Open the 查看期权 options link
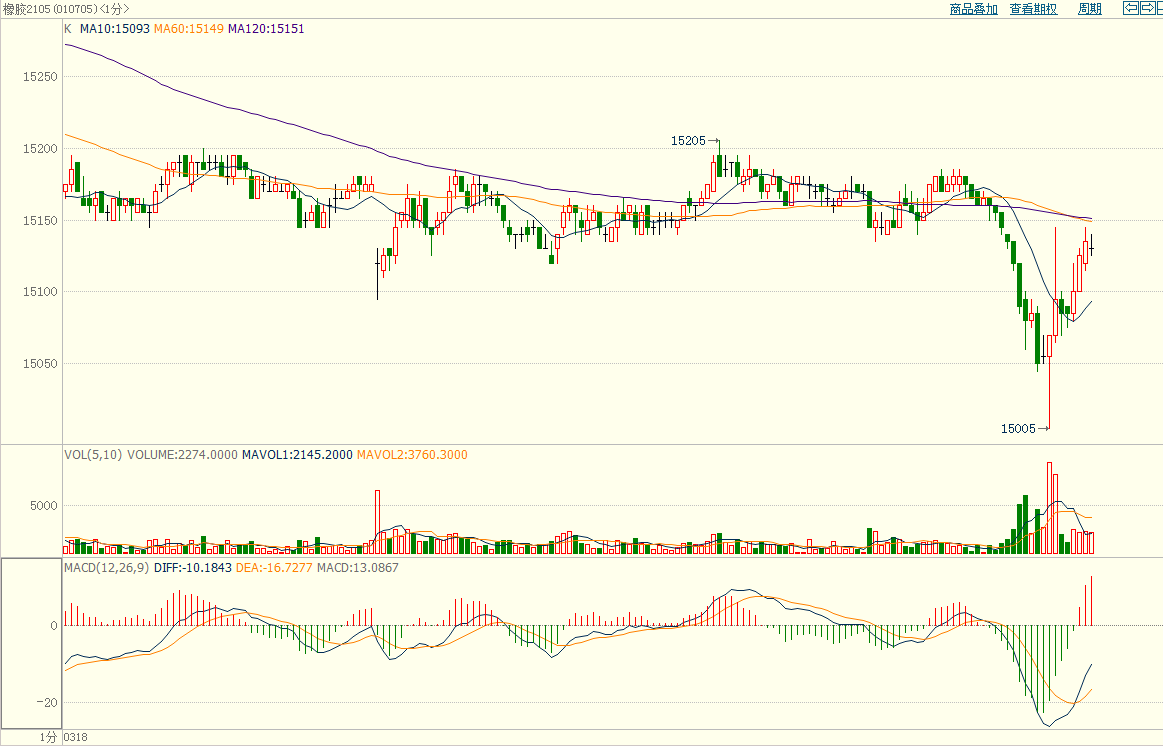The width and height of the screenshot is (1163, 746). [x=1033, y=9]
